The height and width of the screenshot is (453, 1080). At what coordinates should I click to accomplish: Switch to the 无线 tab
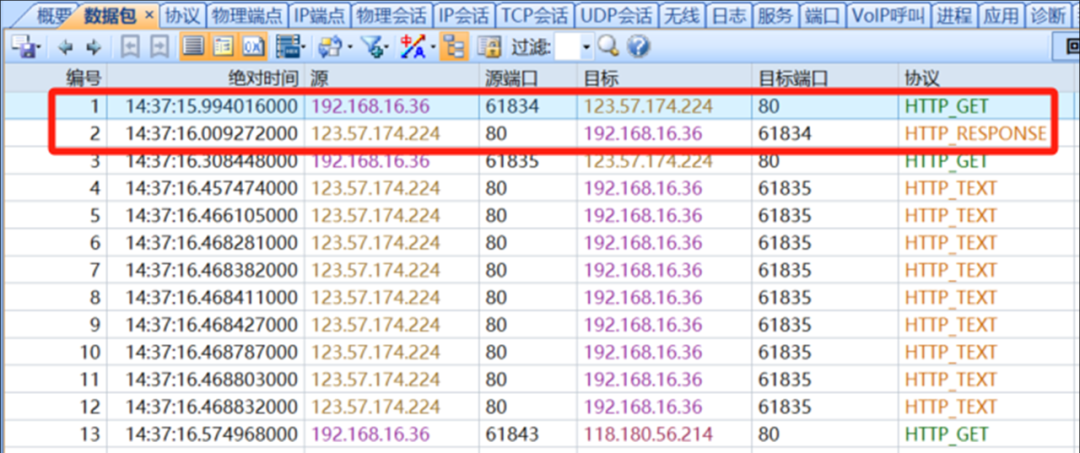tap(681, 14)
